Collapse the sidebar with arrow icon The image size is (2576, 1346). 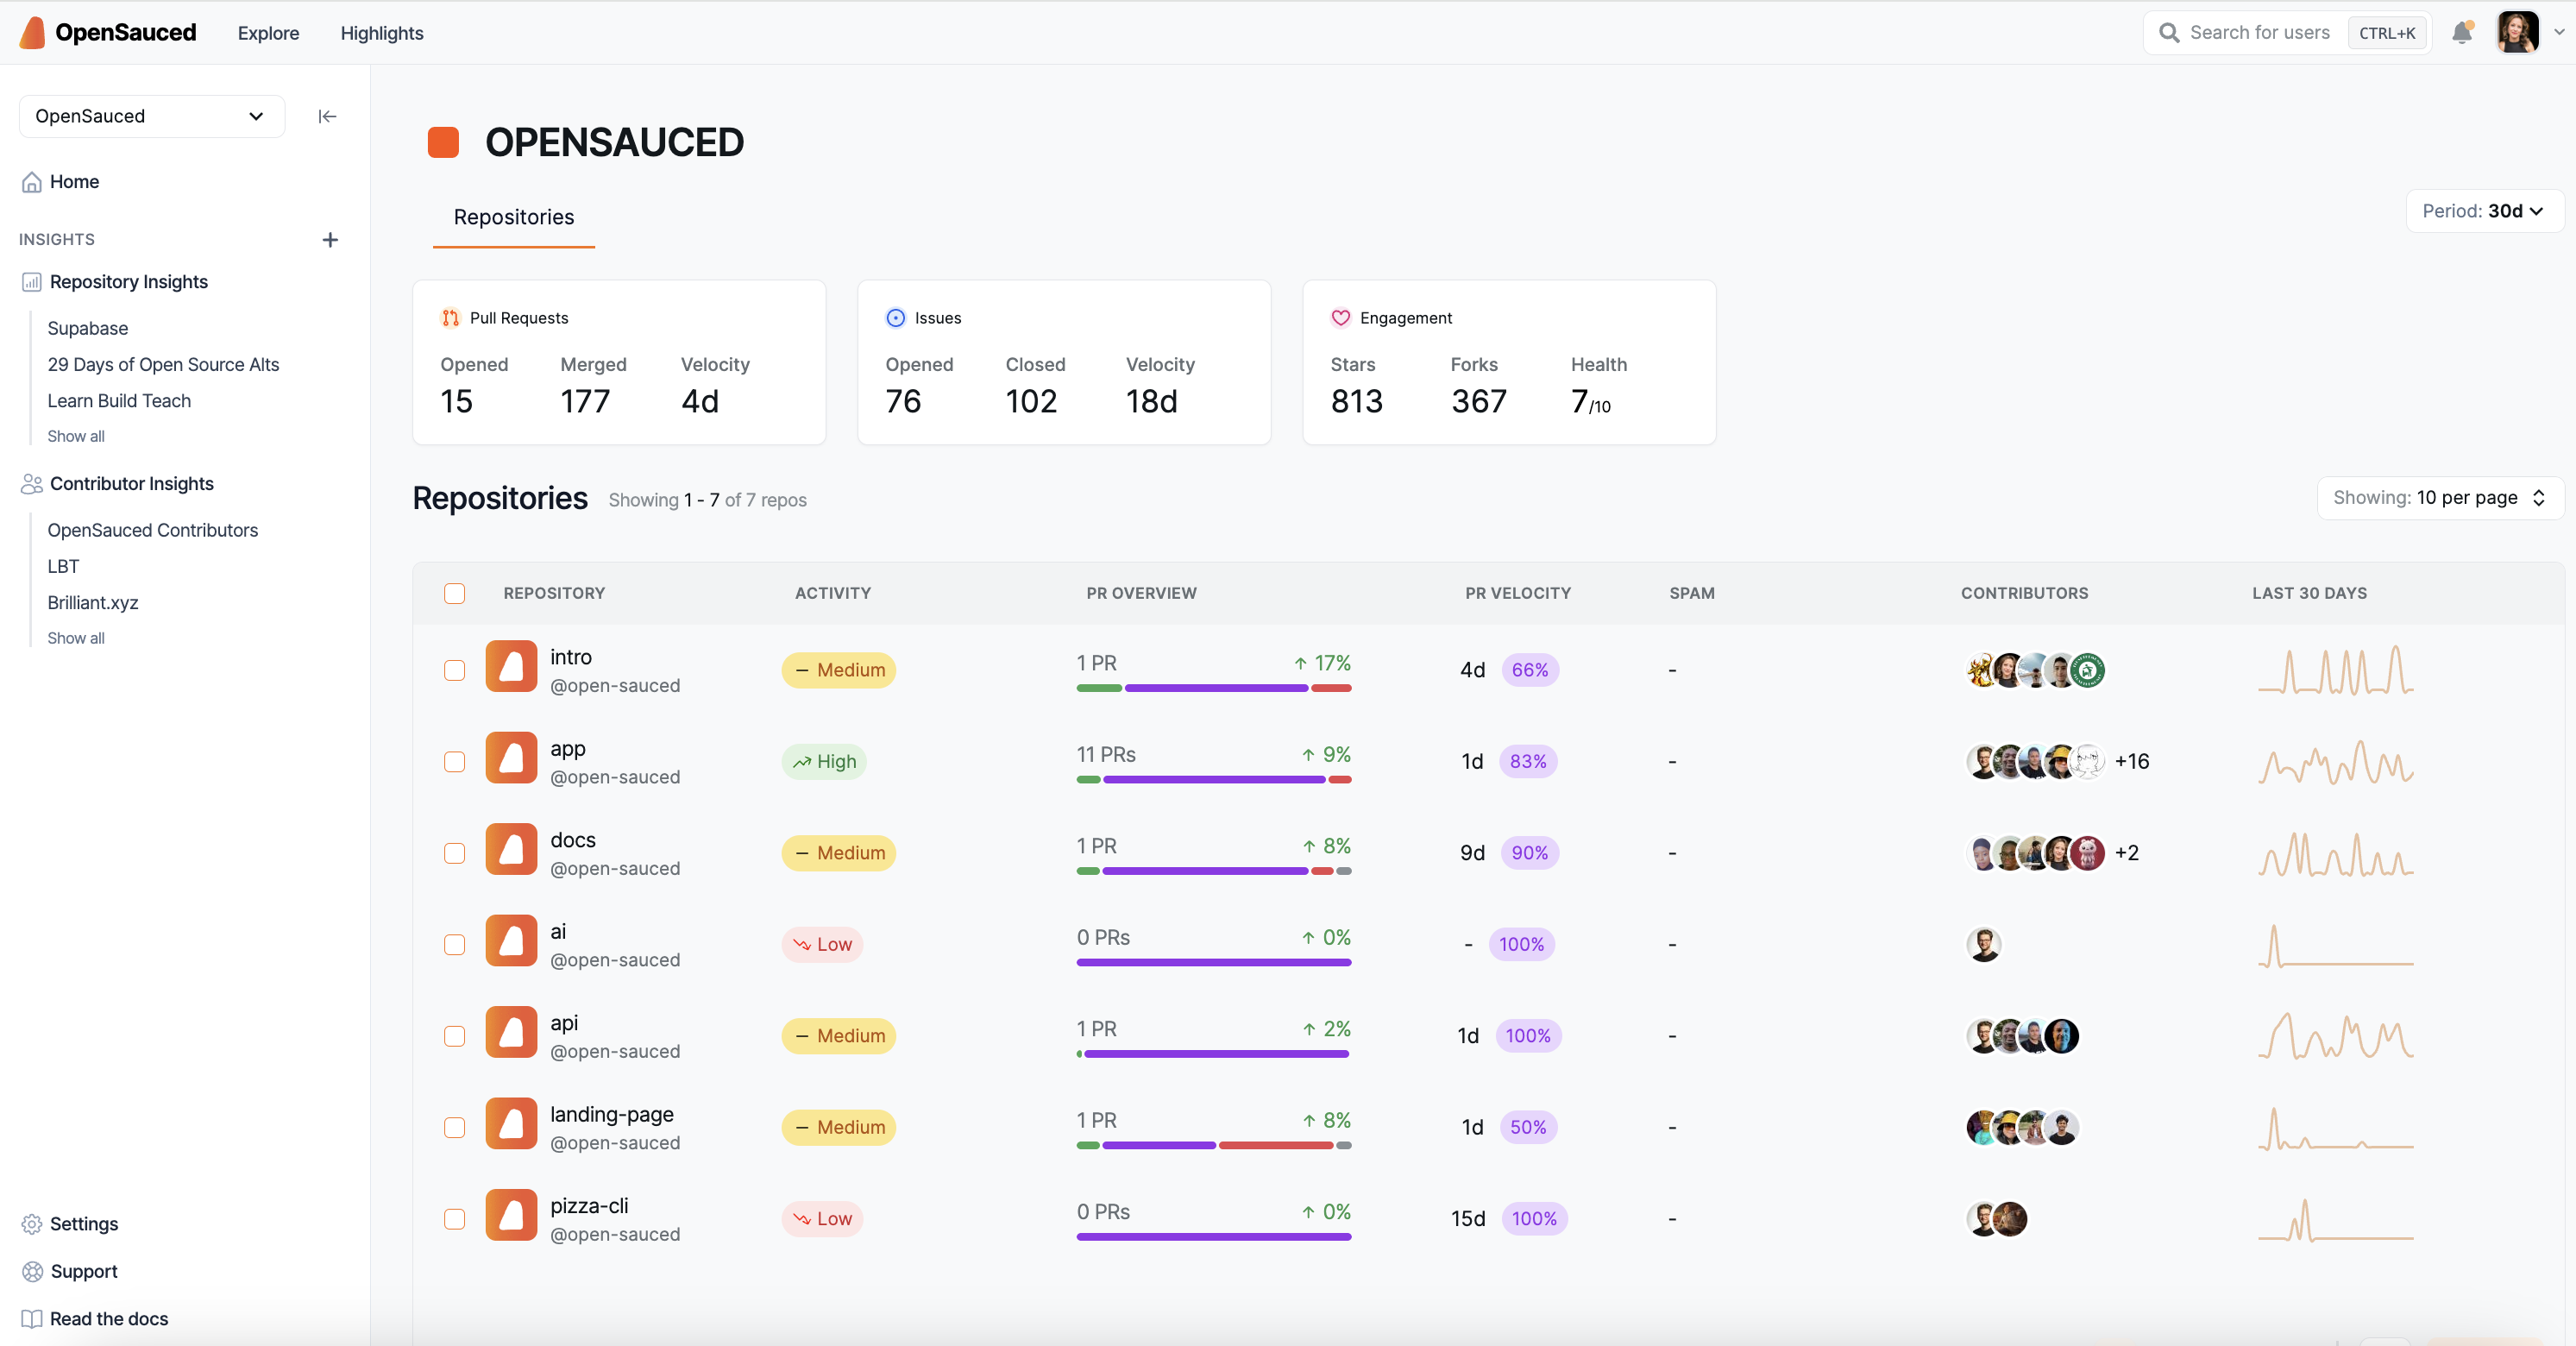[x=327, y=116]
